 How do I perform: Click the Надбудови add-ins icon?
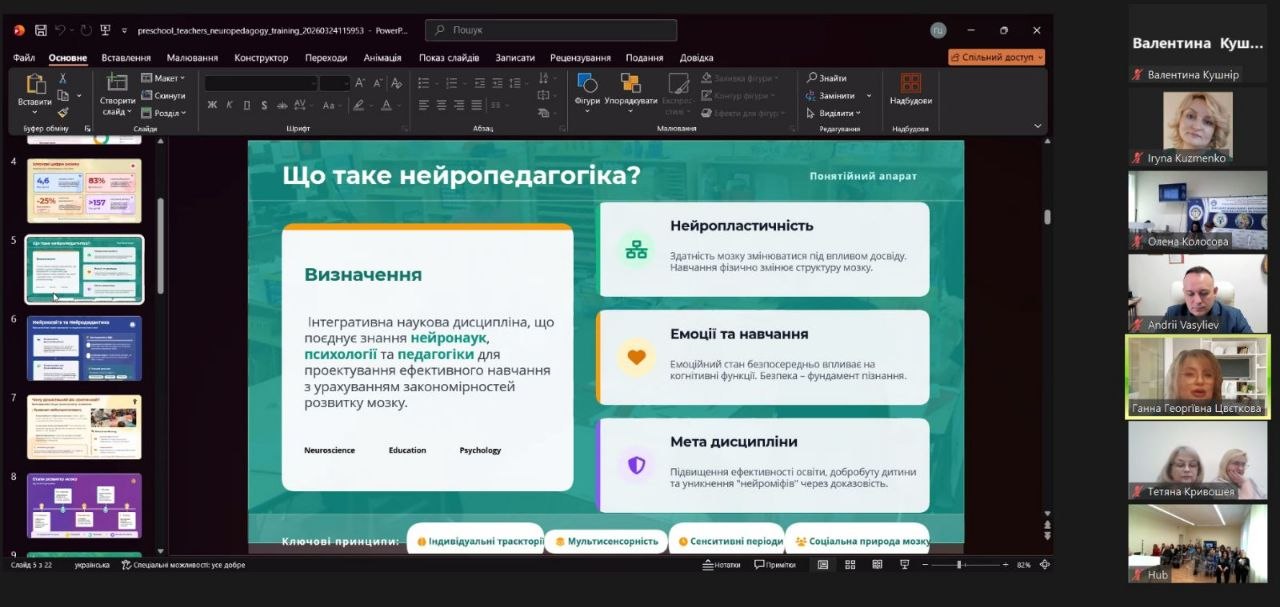[x=910, y=88]
